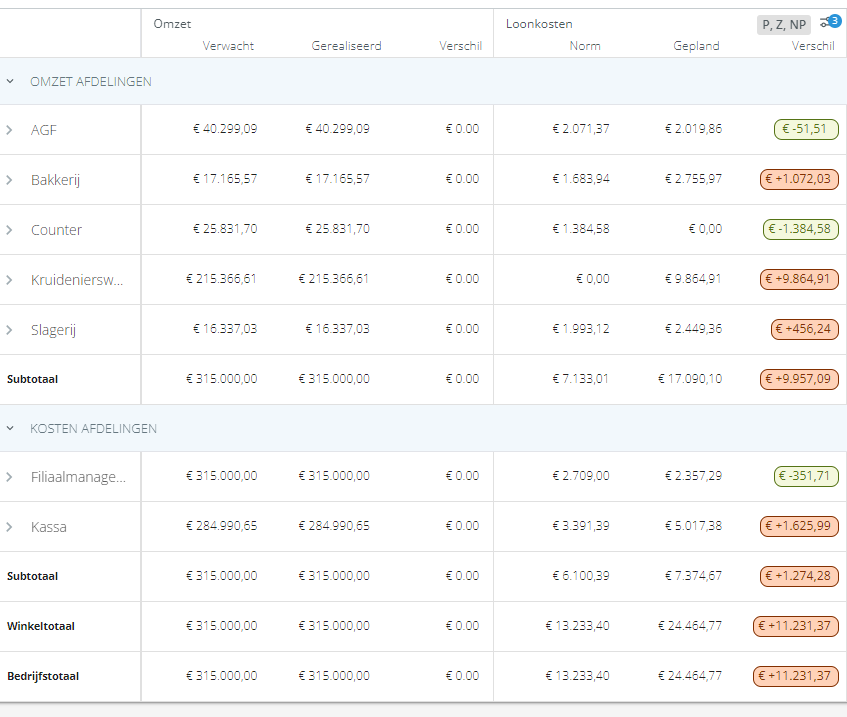The width and height of the screenshot is (847, 717).
Task: Expand the Kruidenierswaren row chevron
Action: click(9, 280)
